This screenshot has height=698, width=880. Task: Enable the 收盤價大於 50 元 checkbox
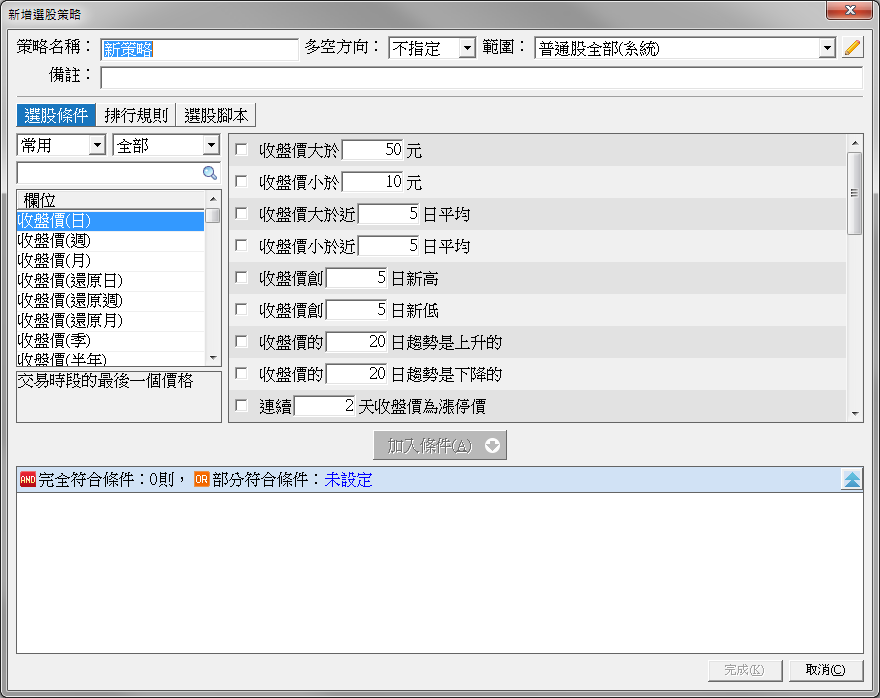coord(241,151)
